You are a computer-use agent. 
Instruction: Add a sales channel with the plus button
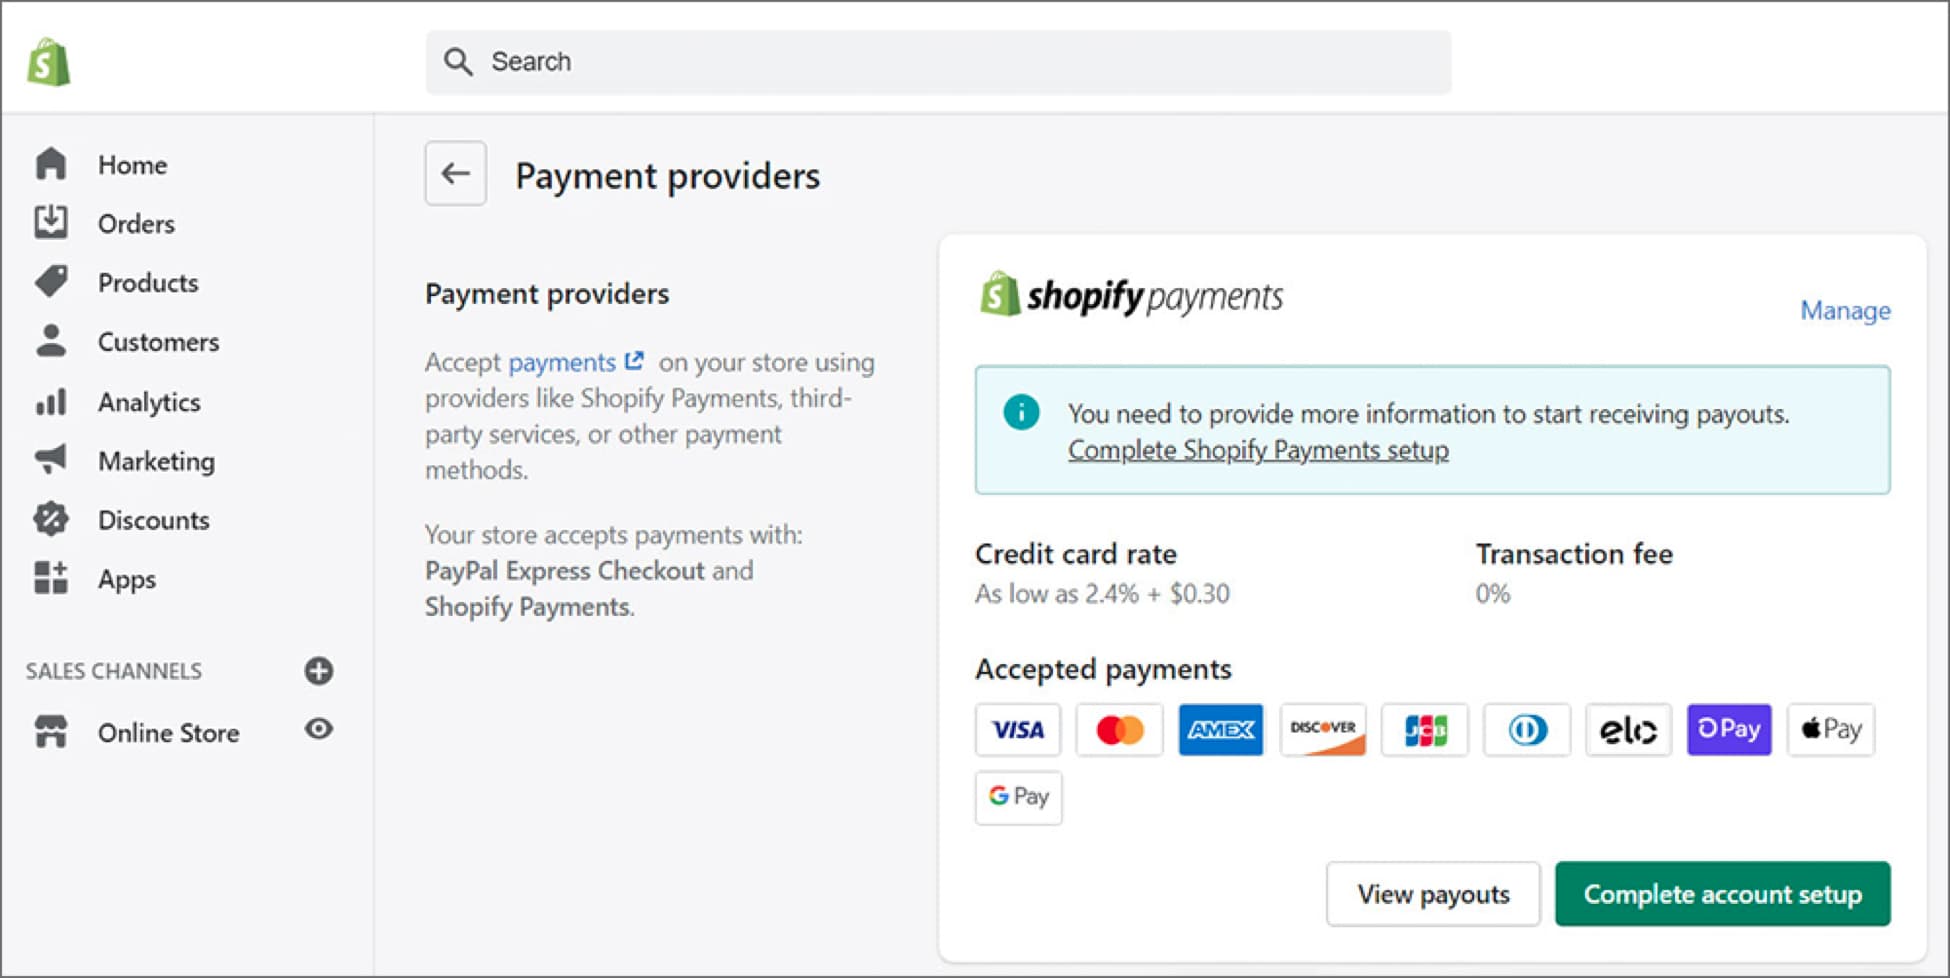[318, 671]
